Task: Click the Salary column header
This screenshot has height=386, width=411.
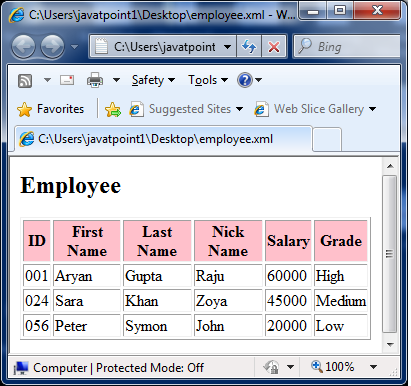Action: (x=288, y=241)
